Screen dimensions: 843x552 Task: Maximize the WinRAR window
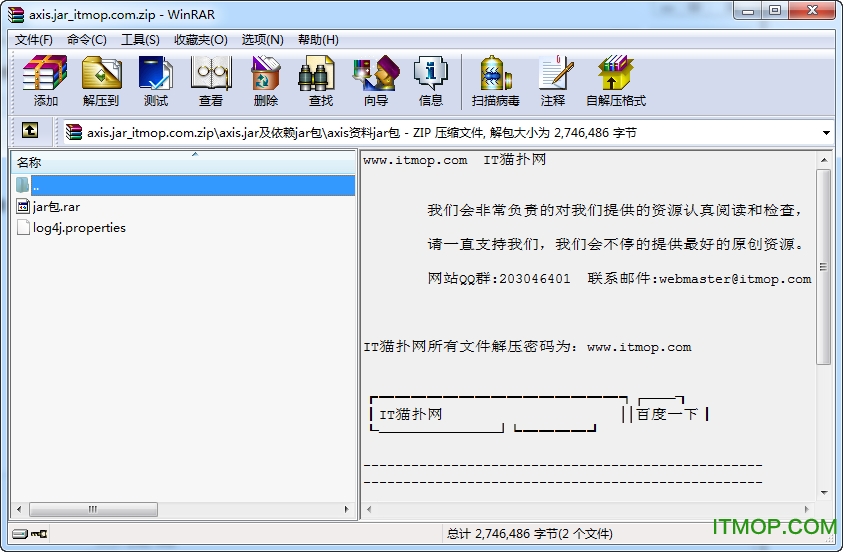tap(776, 11)
